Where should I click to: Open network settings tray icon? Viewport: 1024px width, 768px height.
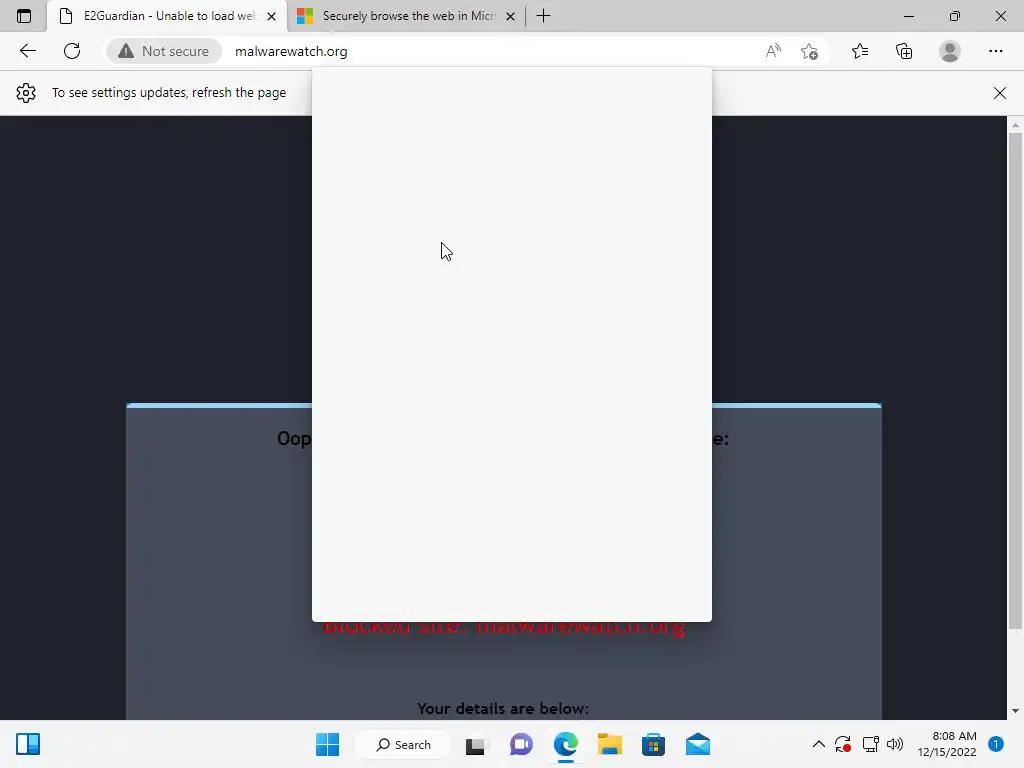(870, 744)
